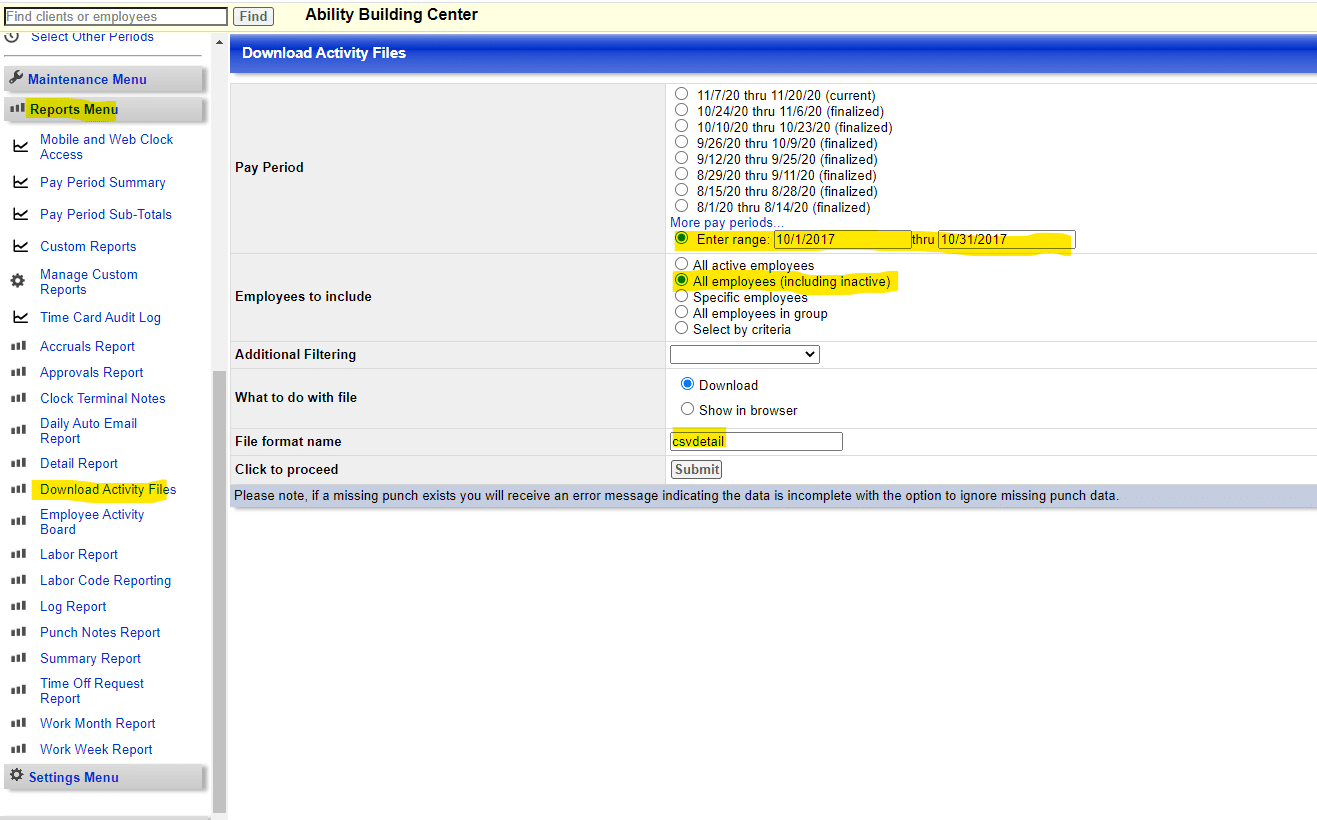Select the 11/7/20 thru 11/20/20 current pay period
Viewport: 1317px width, 820px height.
pos(682,95)
